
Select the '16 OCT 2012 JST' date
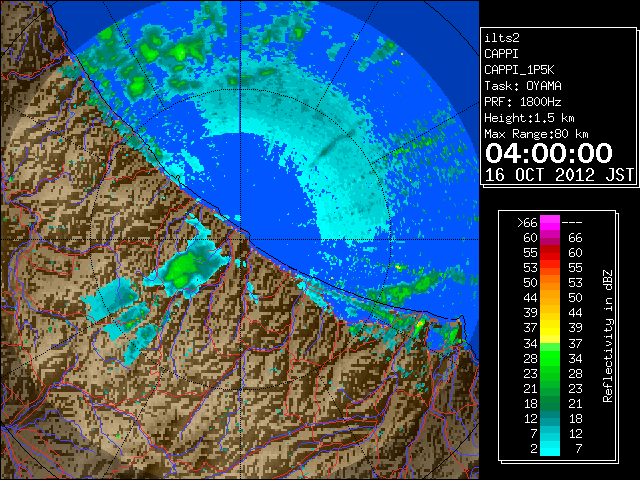click(x=560, y=175)
